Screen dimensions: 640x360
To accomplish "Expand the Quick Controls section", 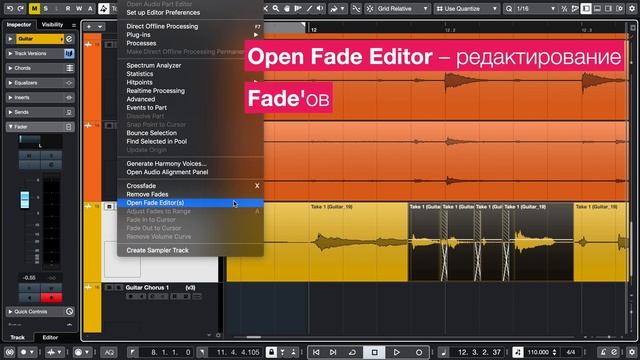I will tap(11, 311).
